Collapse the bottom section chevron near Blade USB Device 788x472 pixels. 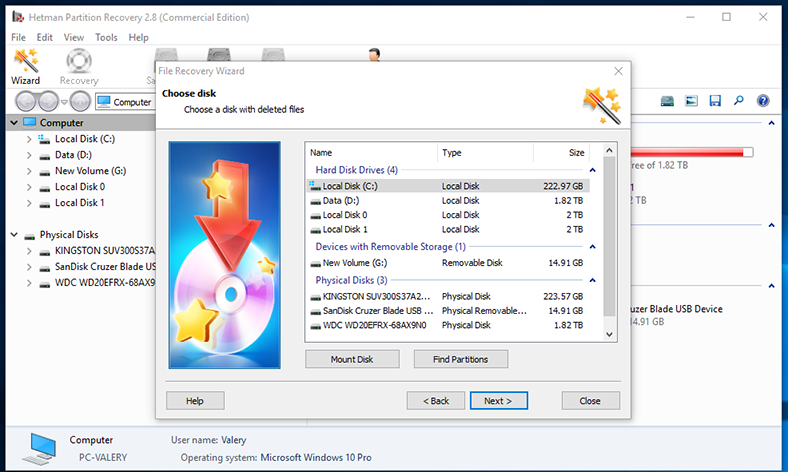tap(771, 286)
